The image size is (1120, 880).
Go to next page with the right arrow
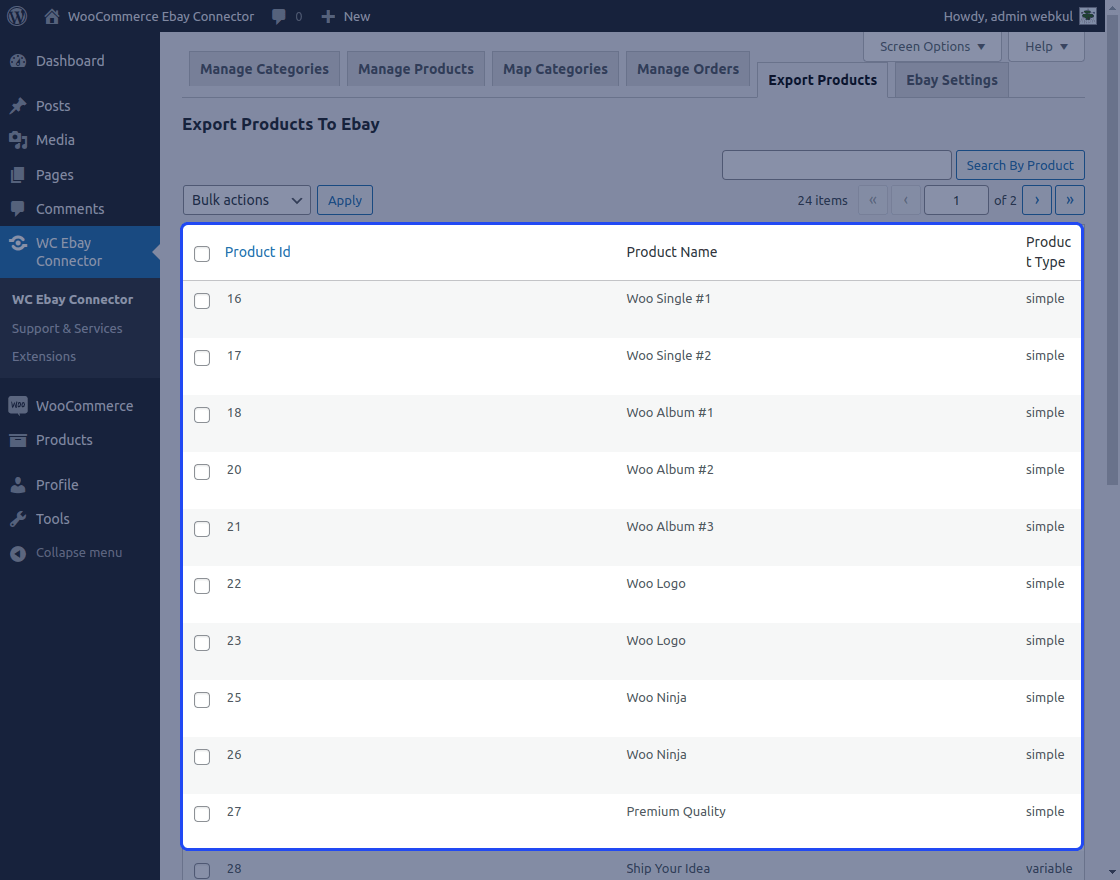point(1036,200)
